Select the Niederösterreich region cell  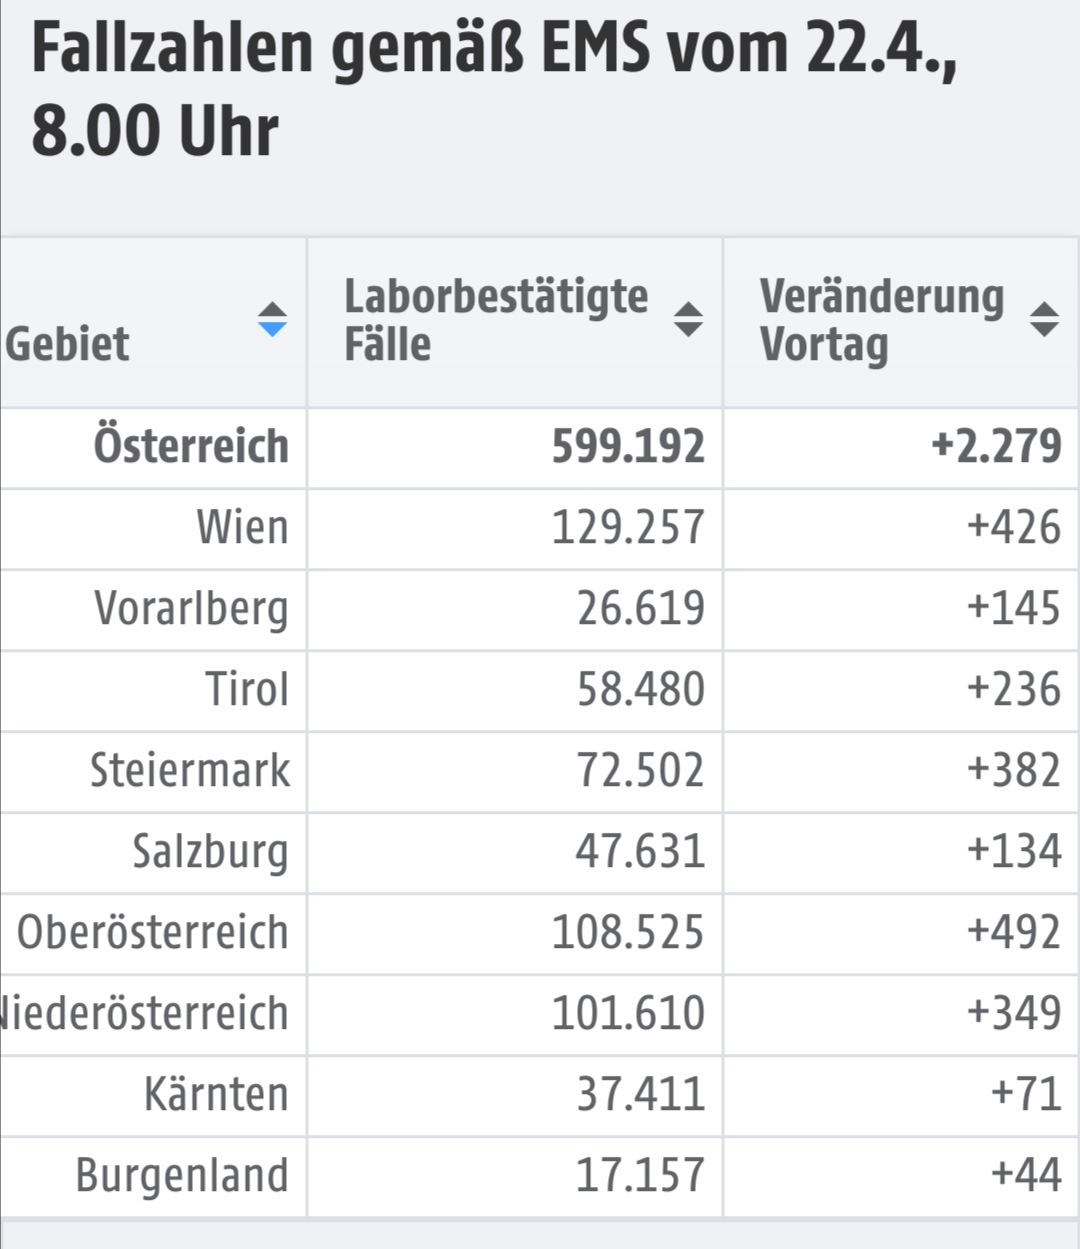point(153,1015)
